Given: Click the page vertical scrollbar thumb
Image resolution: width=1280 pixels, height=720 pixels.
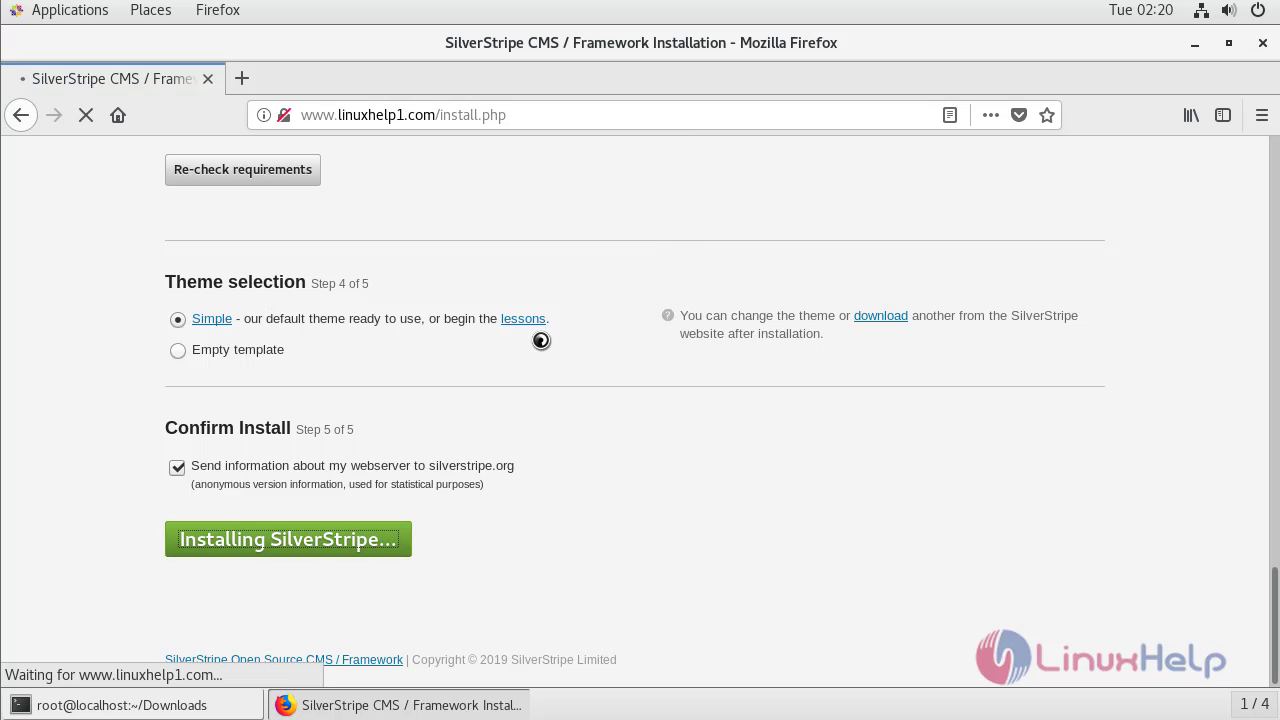Looking at the screenshot, I should pos(1274,625).
